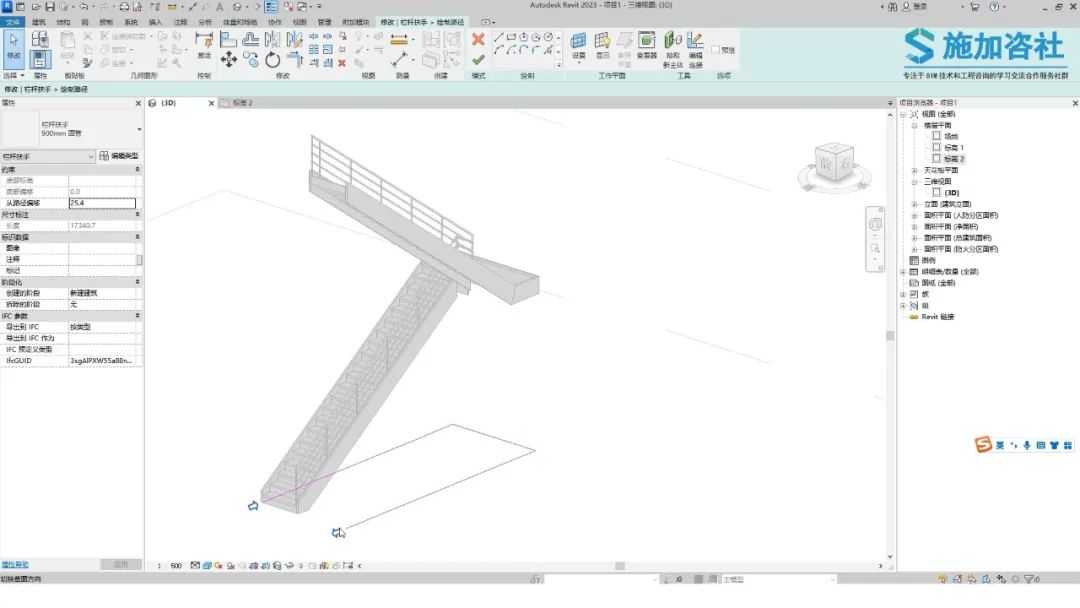Select 标高 1 in the project browser
Screen dimensions: 1080x608
[x=954, y=147]
